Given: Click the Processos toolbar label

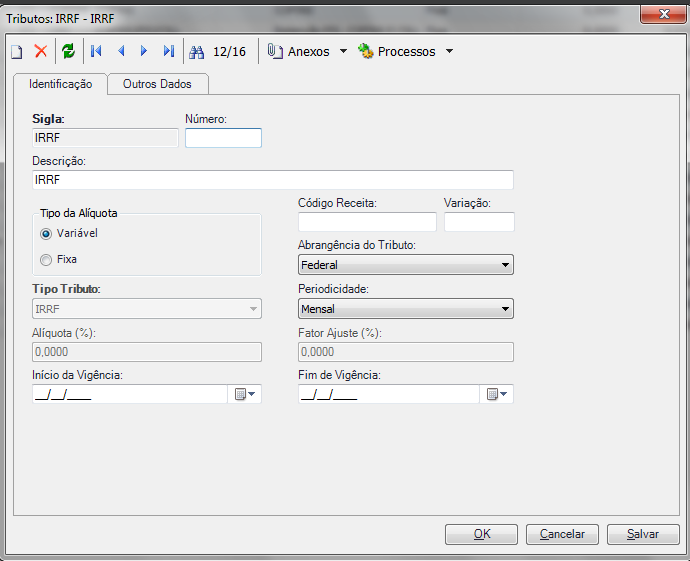Looking at the screenshot, I should coord(406,51).
